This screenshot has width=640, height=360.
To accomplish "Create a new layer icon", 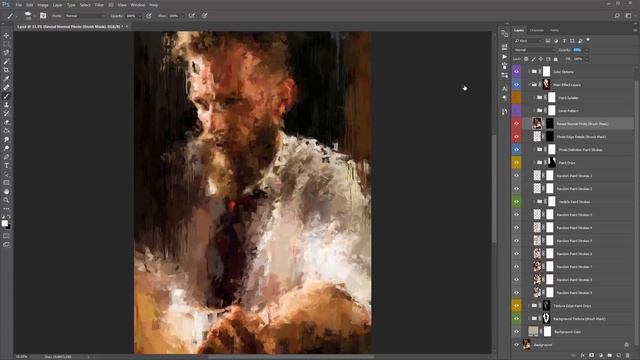I will point(618,356).
